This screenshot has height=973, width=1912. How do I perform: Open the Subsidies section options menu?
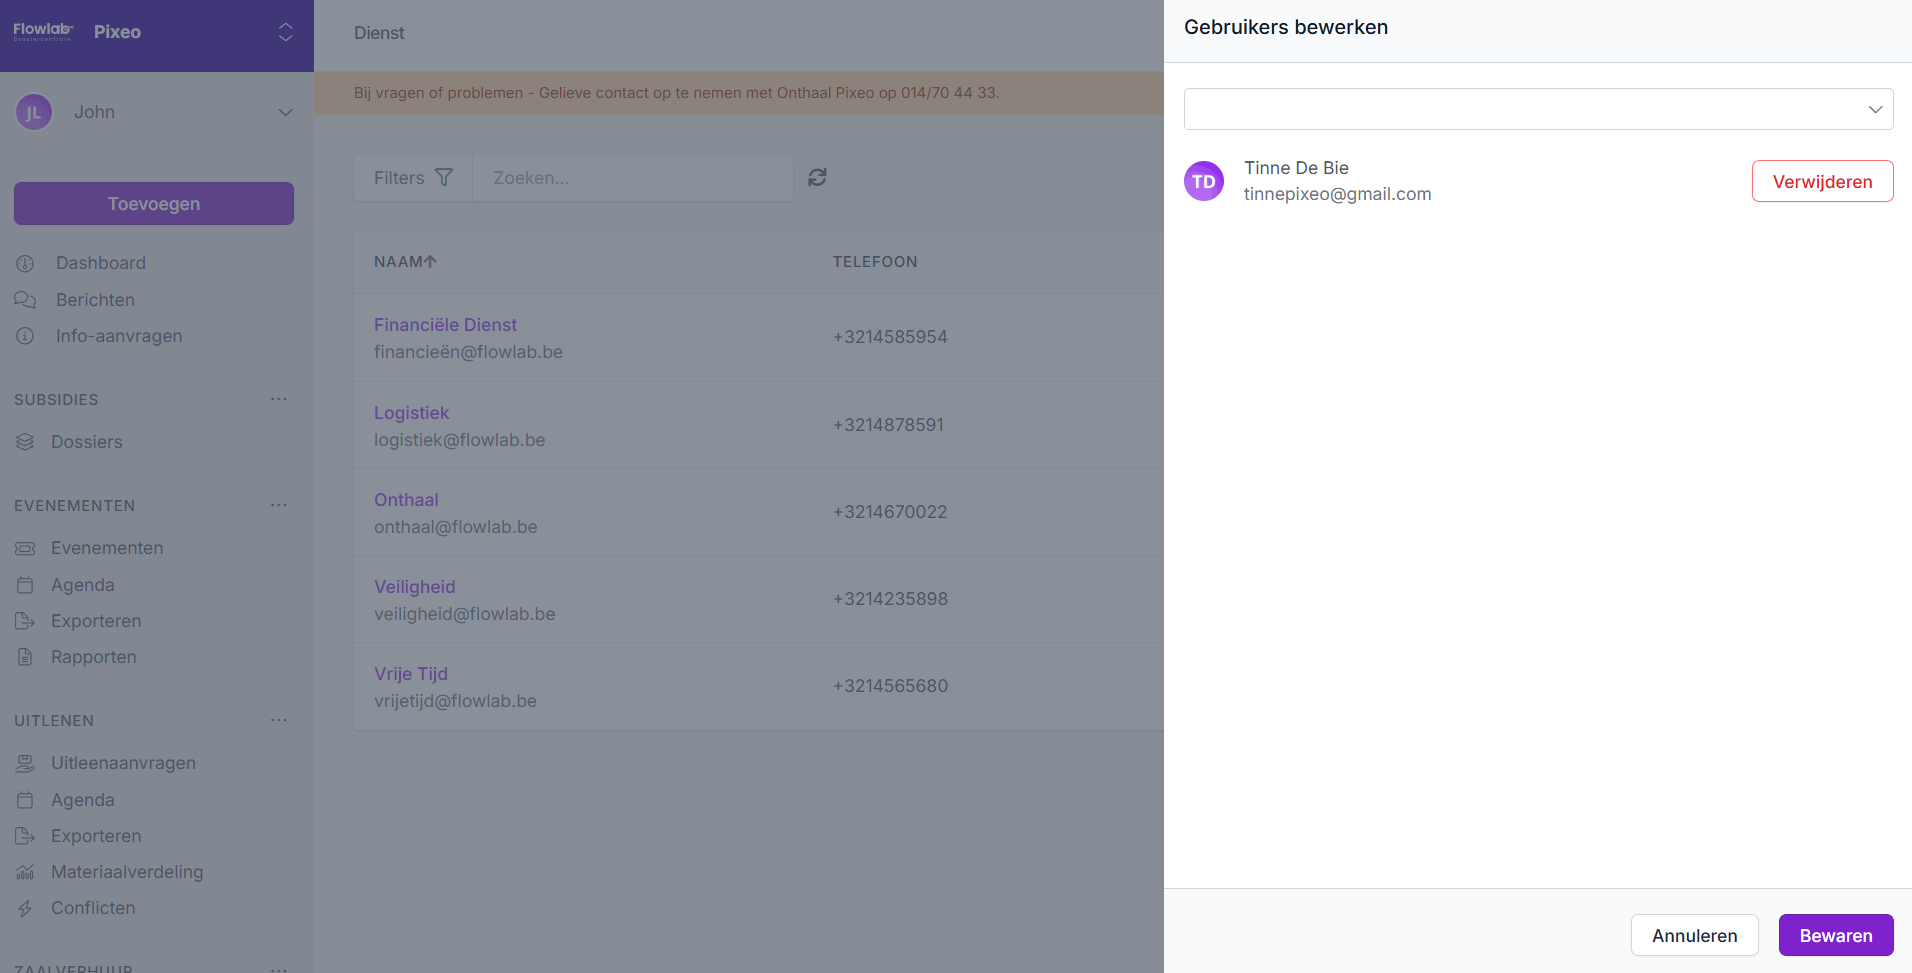pyautogui.click(x=278, y=399)
